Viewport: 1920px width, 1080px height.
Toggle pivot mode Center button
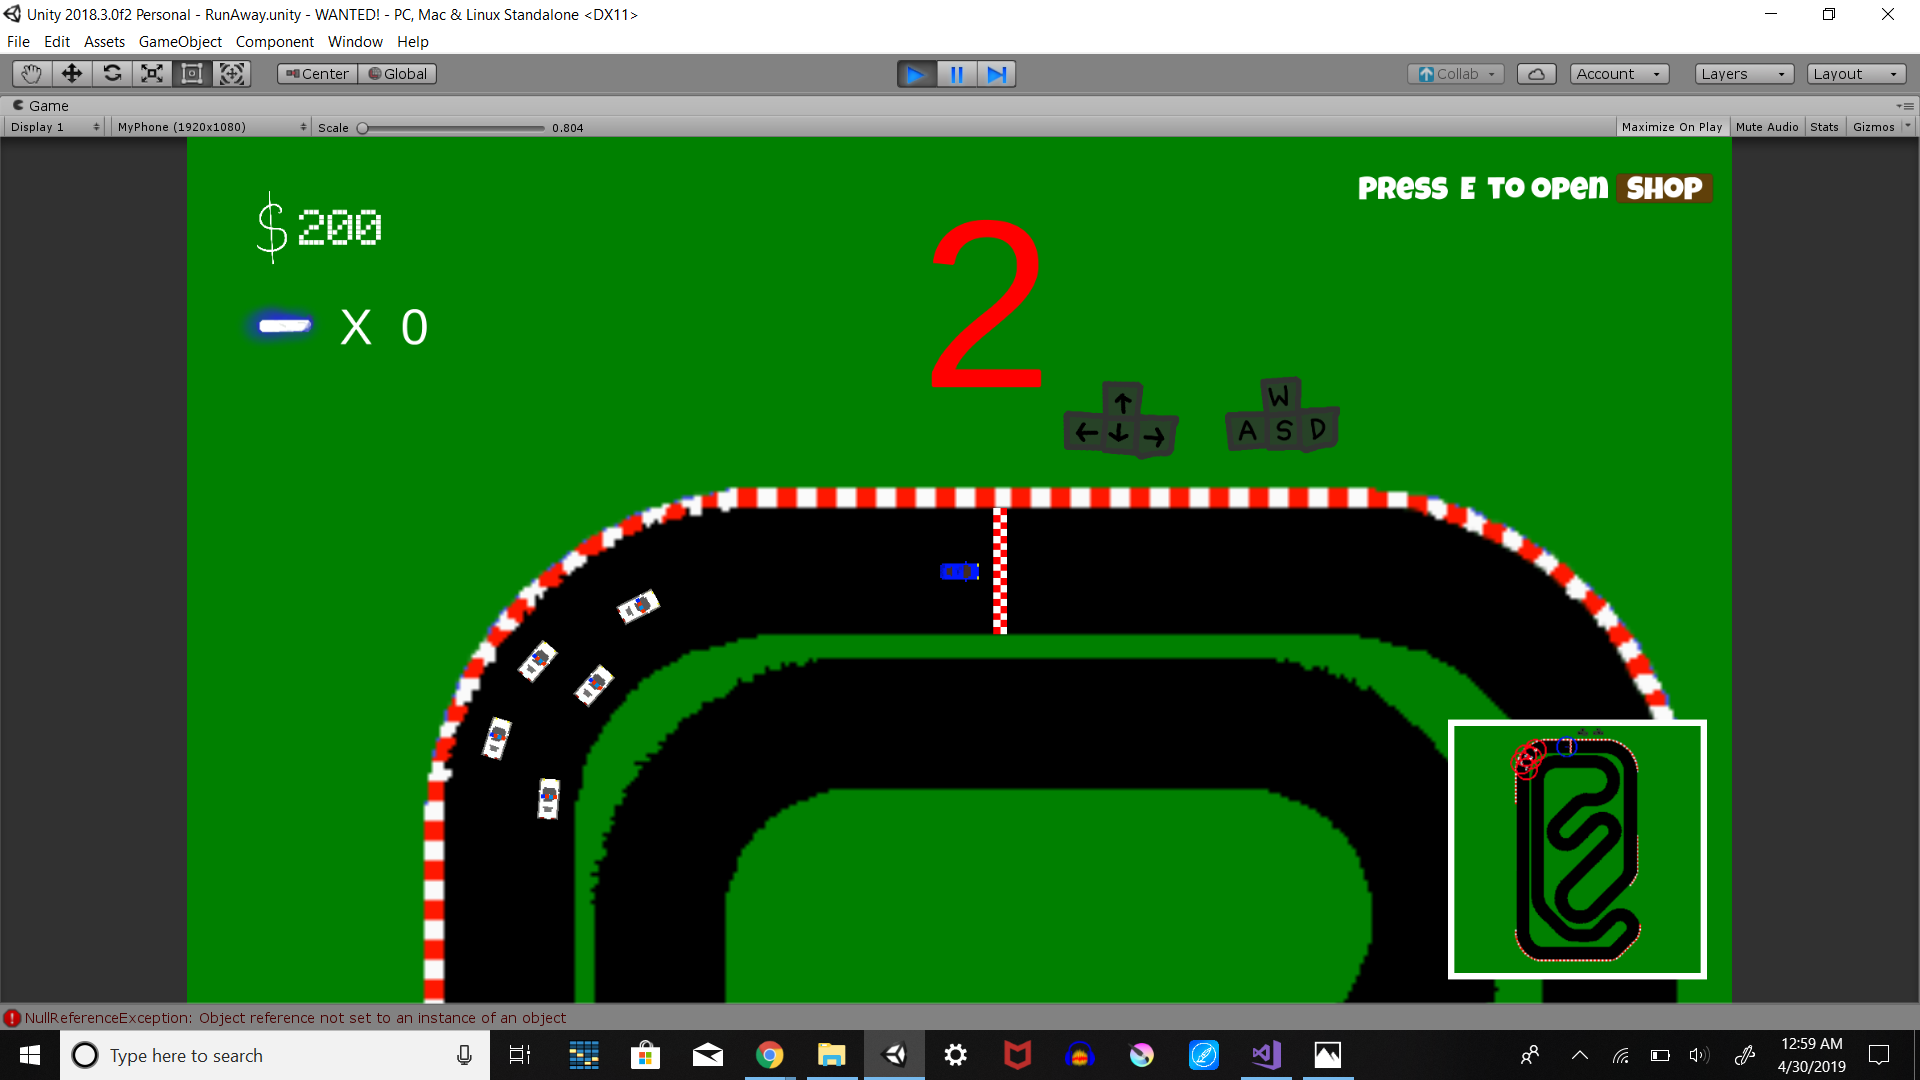click(x=317, y=74)
